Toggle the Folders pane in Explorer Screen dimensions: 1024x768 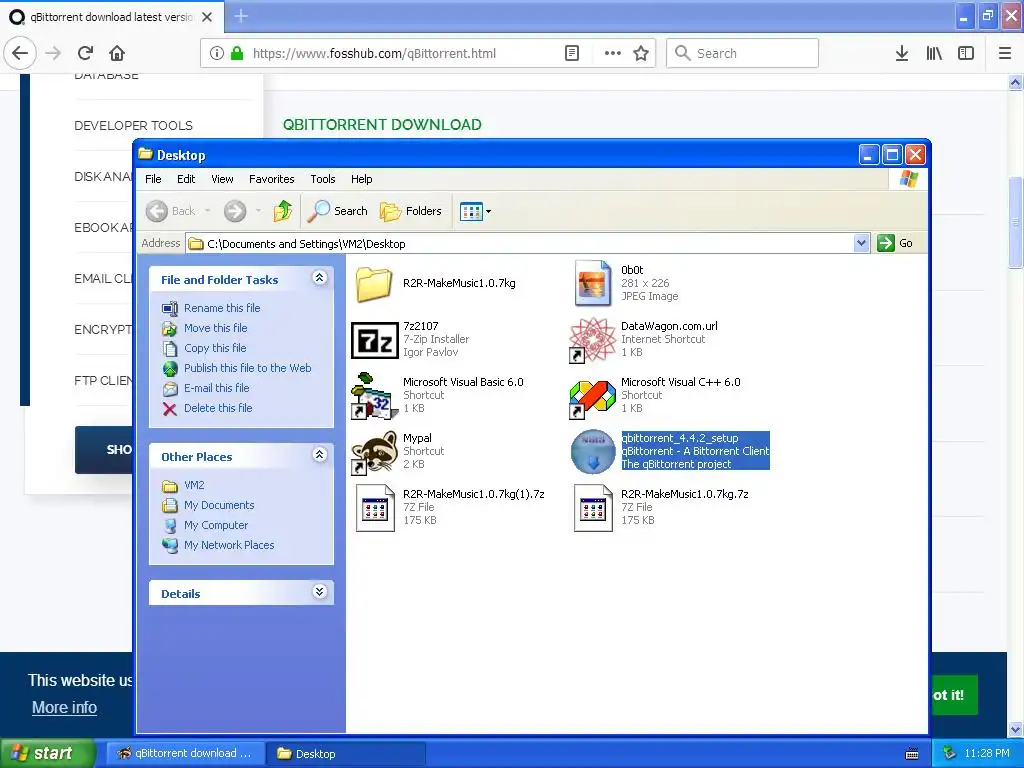(411, 211)
